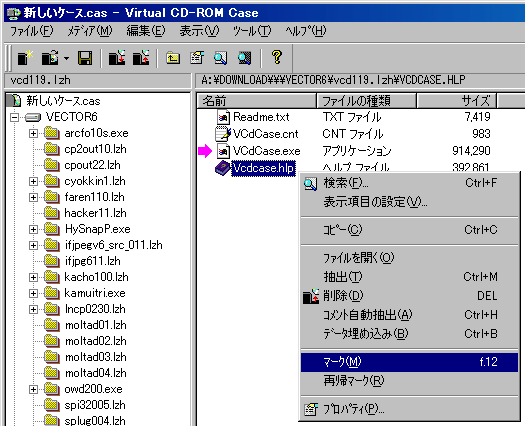The height and width of the screenshot is (426, 525).
Task: Click the magnifier search toolbar icon
Action: pyautogui.click(x=220, y=58)
